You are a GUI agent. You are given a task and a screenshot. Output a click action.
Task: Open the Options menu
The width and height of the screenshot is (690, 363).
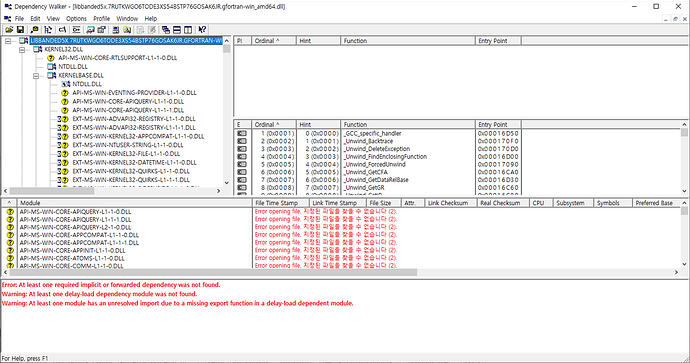(76, 18)
